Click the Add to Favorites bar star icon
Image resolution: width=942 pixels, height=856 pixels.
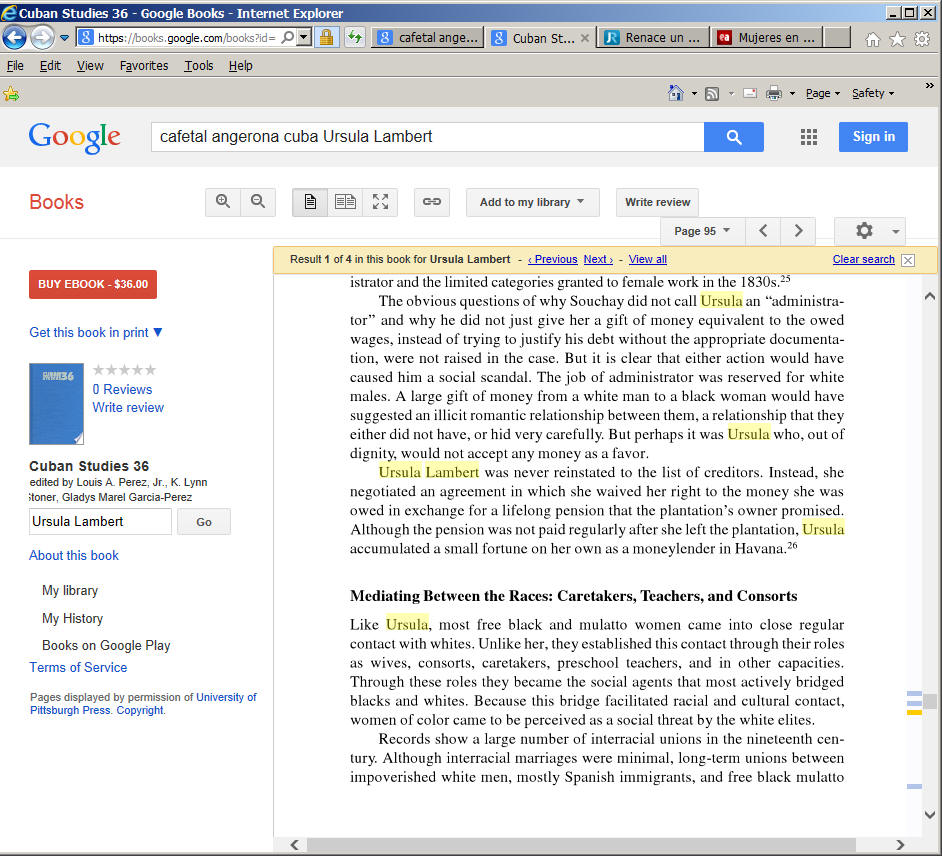[x=11, y=94]
